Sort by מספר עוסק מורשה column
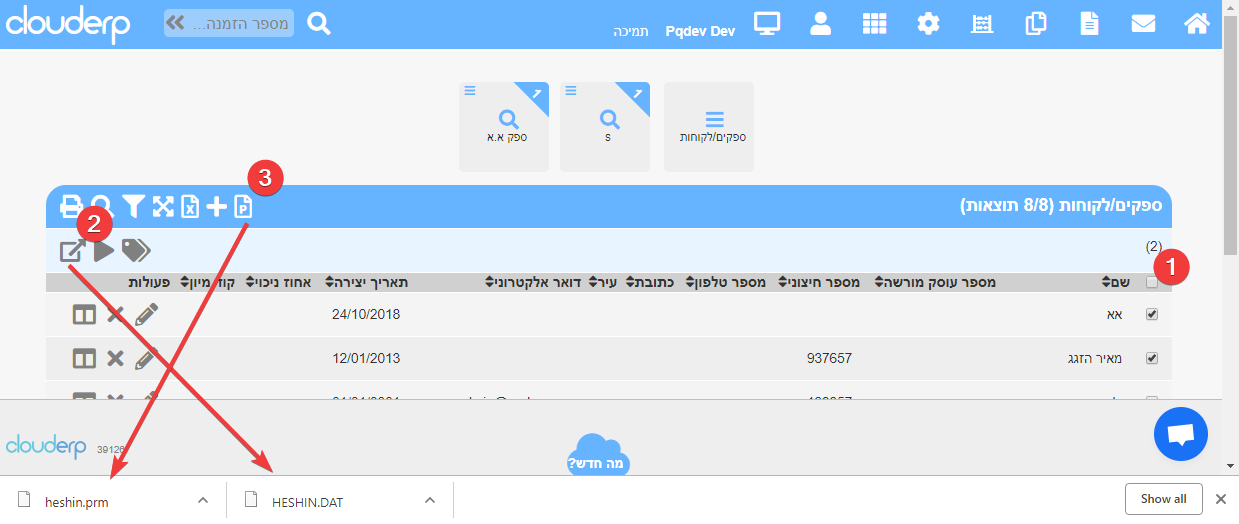This screenshot has width=1239, height=524. tap(935, 283)
